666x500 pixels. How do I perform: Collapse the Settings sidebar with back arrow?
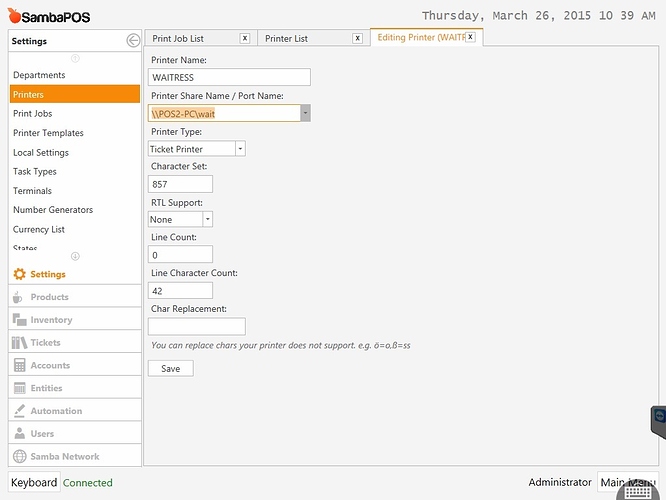click(x=133, y=41)
